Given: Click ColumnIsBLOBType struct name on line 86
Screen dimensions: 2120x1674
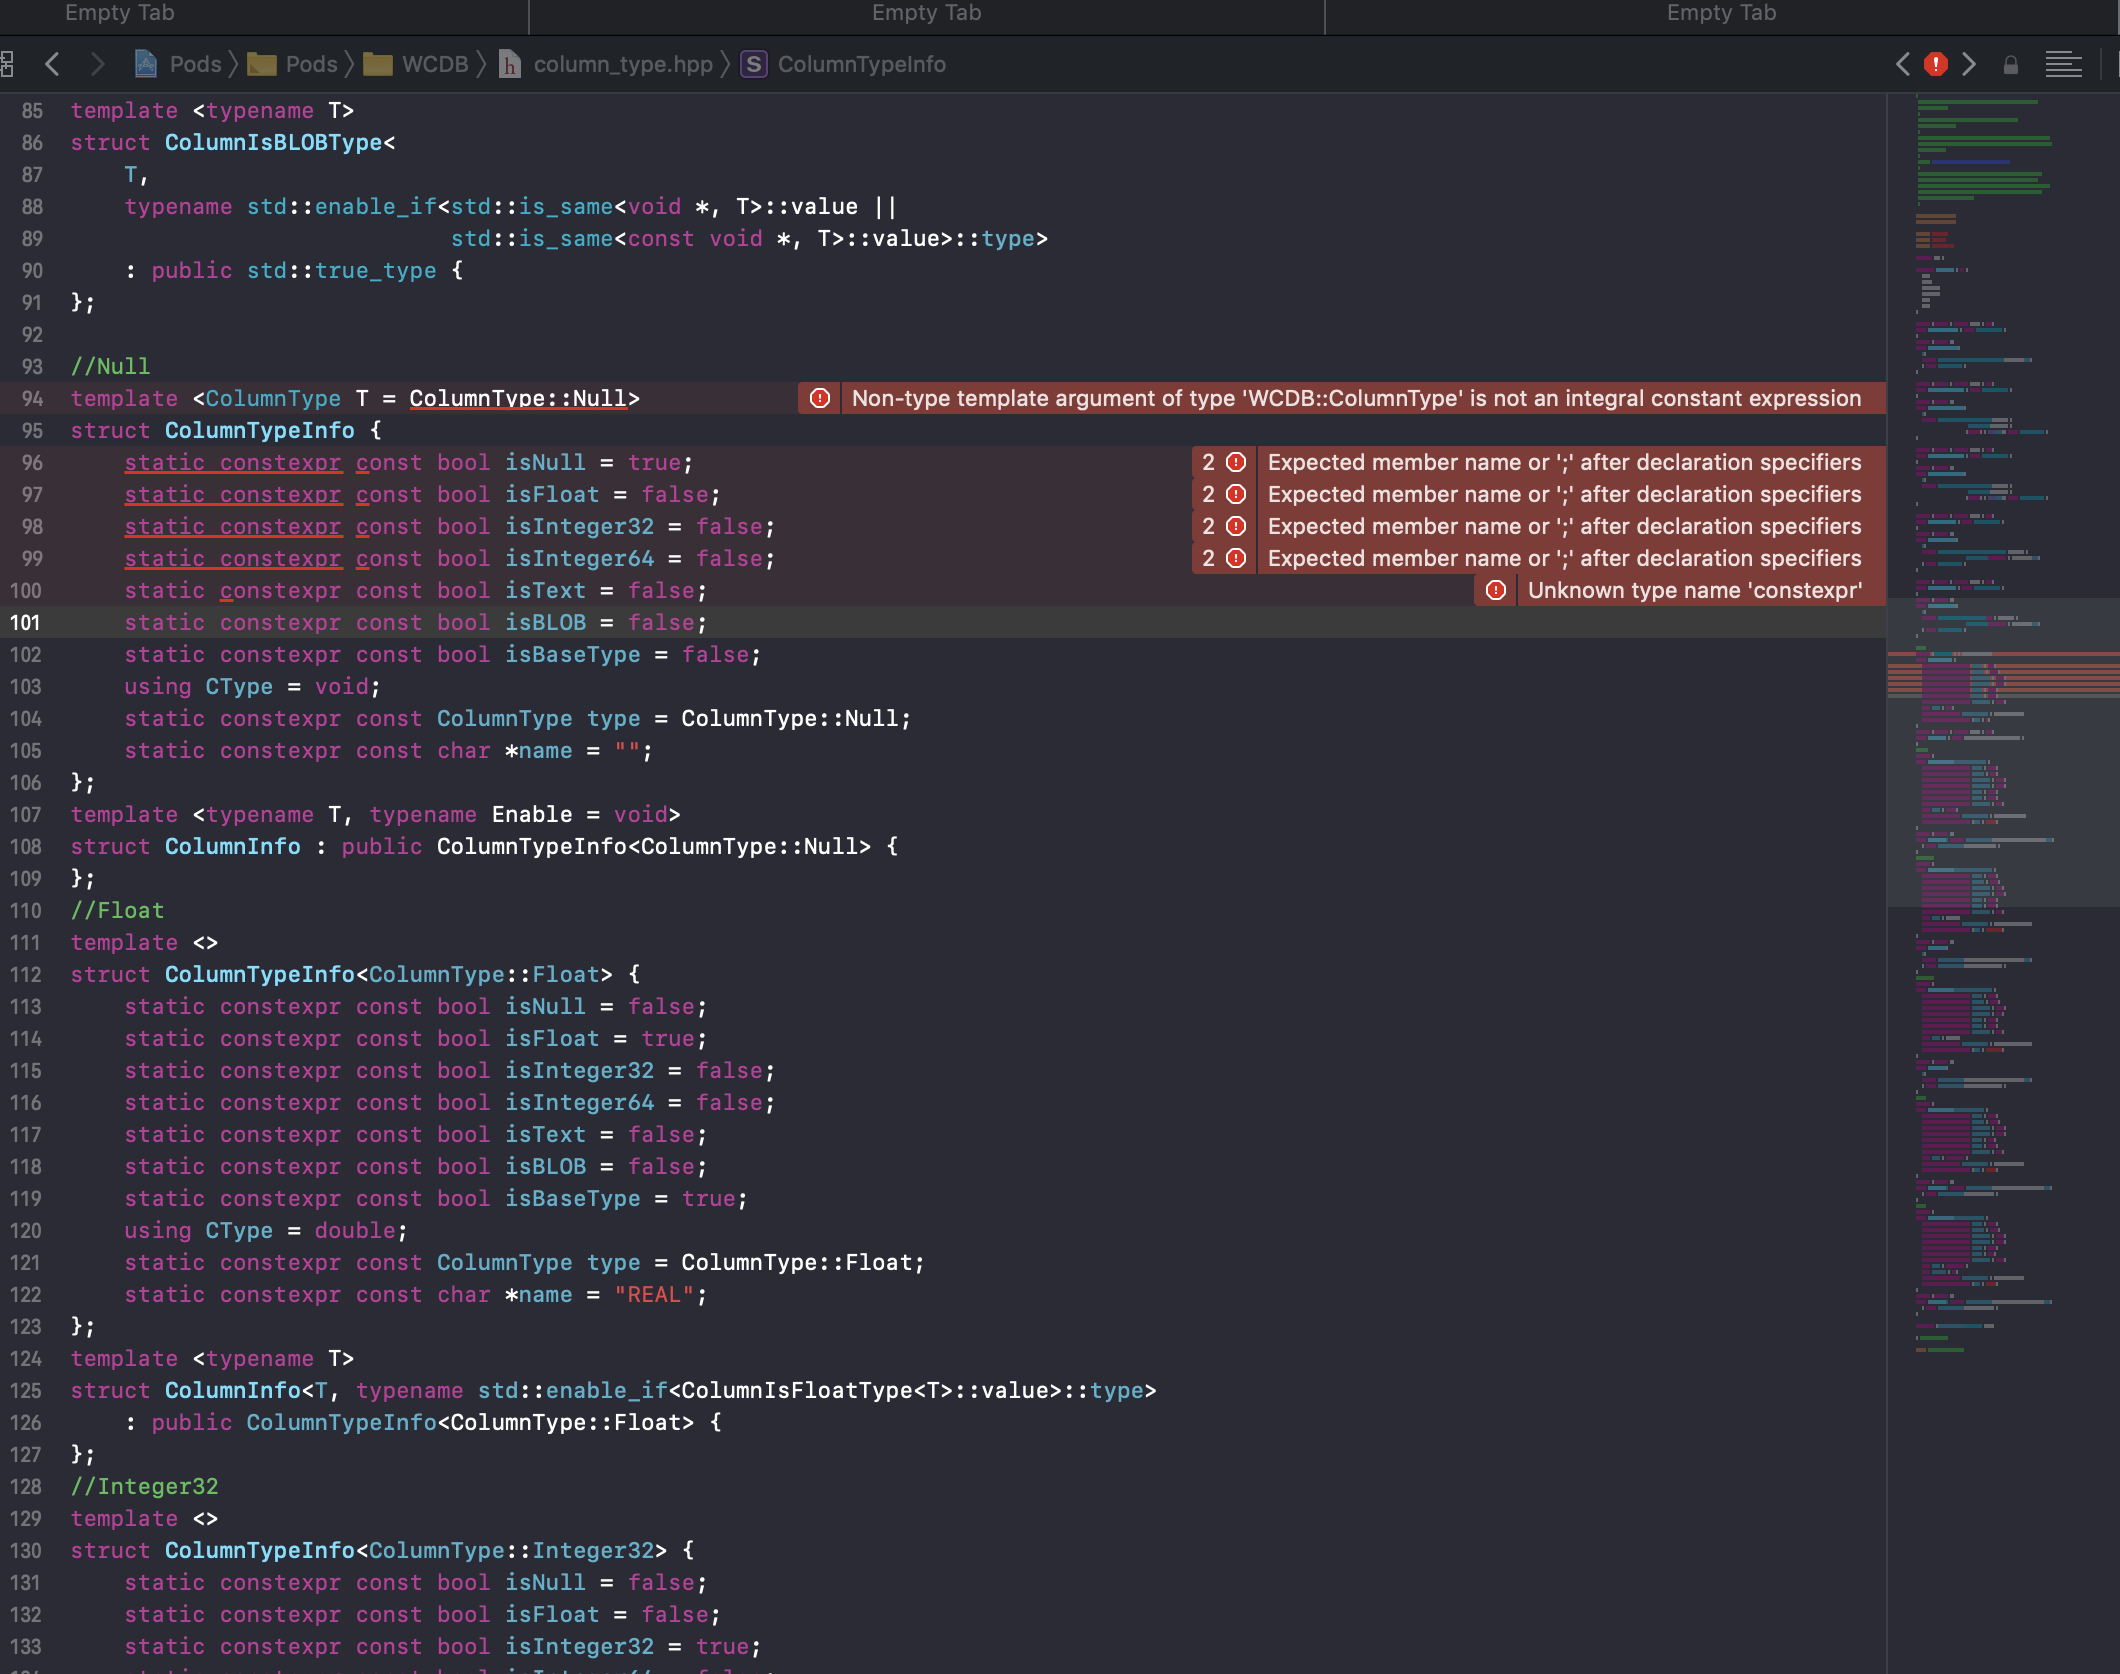Looking at the screenshot, I should [x=273, y=142].
